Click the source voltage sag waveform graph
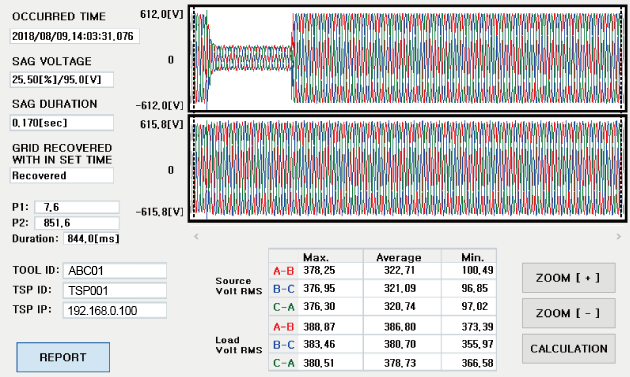The width and height of the screenshot is (630, 377). (x=407, y=59)
